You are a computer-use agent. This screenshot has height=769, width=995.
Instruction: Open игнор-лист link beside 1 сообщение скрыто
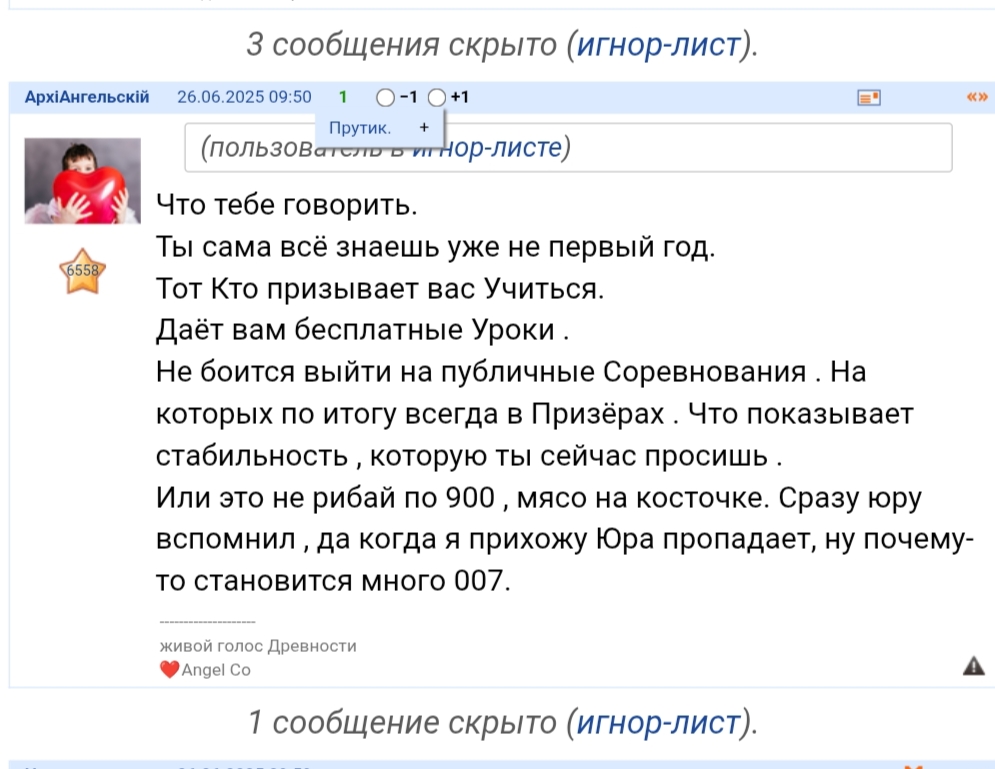[660, 721]
